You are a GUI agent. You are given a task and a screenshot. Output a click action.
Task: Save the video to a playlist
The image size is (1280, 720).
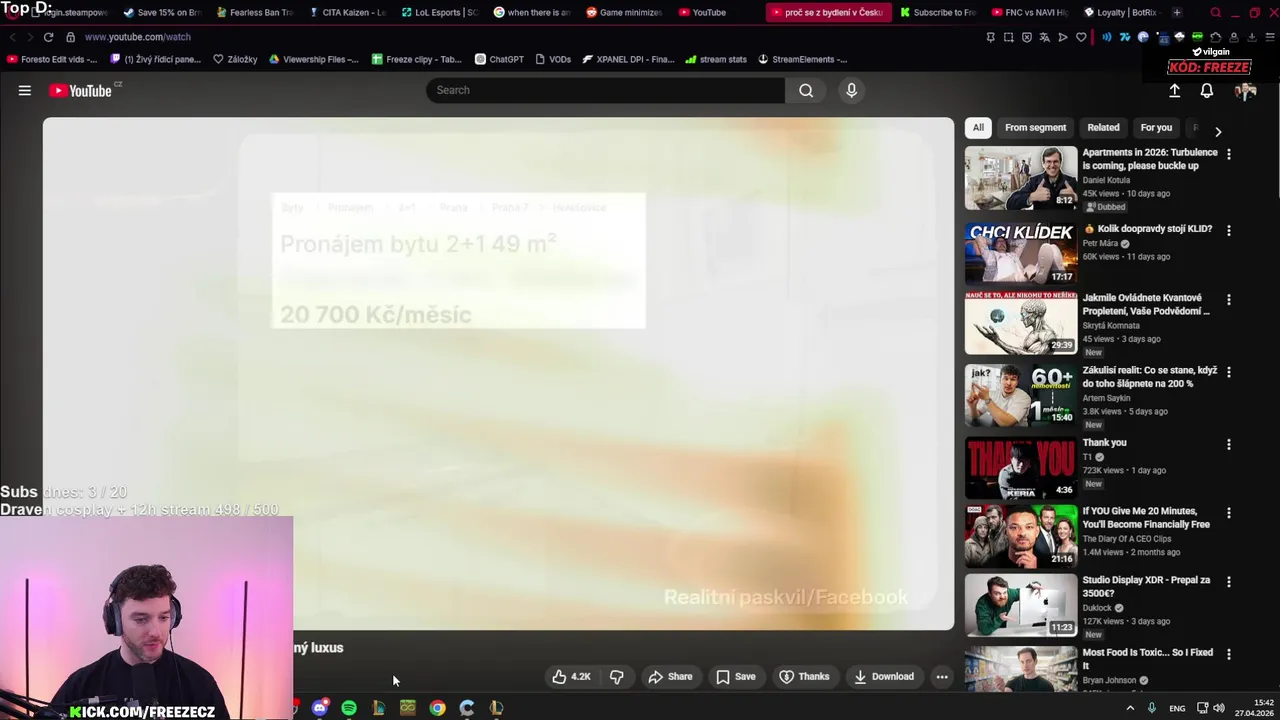pyautogui.click(x=736, y=677)
